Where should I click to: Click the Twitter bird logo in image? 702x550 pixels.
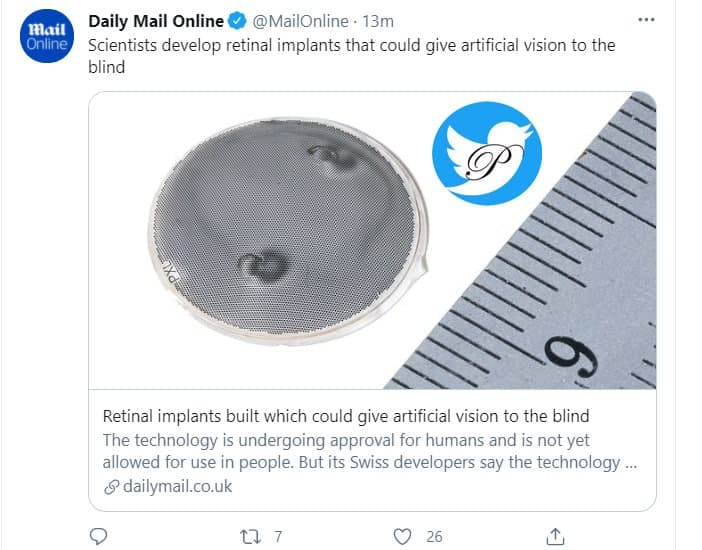pyautogui.click(x=486, y=153)
